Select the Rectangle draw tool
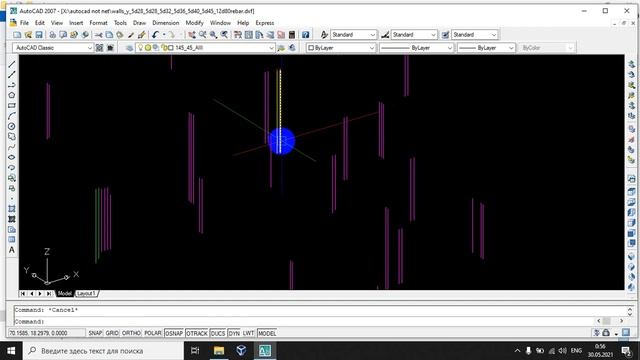 click(x=12, y=106)
